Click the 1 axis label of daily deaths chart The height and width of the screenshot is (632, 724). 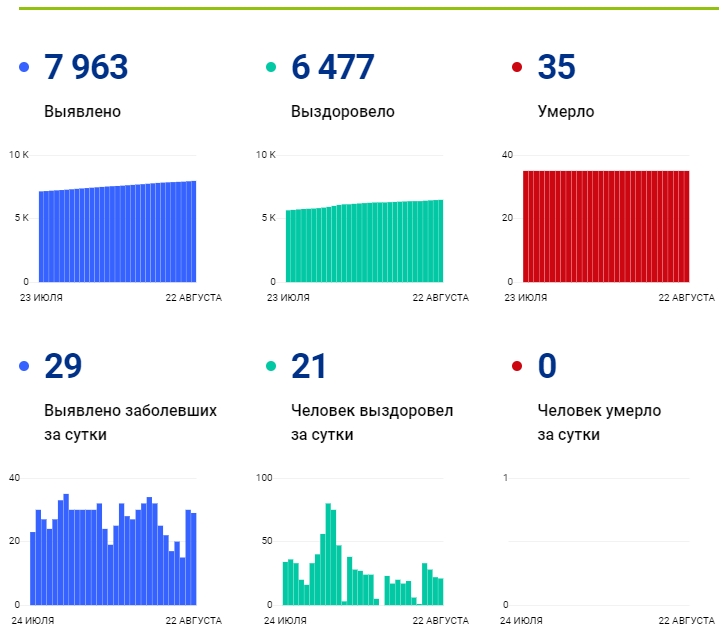(x=506, y=478)
